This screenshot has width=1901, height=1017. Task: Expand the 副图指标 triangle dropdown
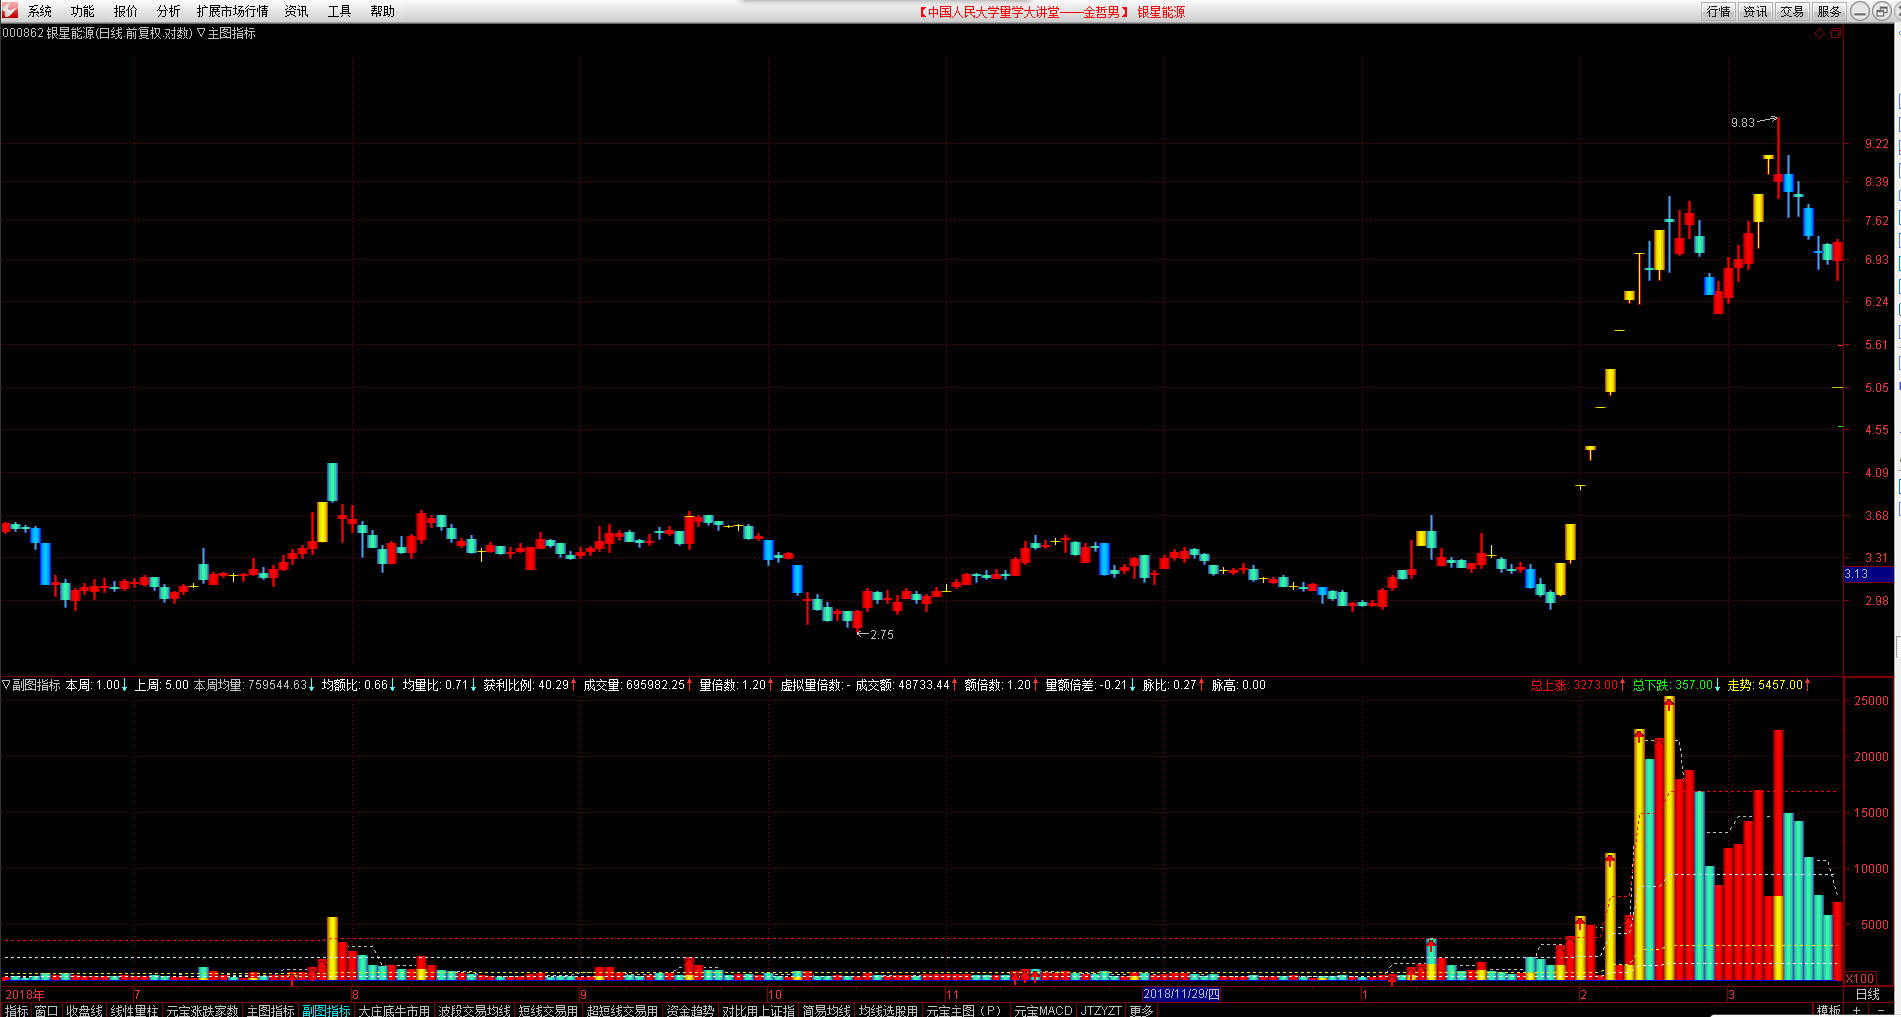click(6, 685)
